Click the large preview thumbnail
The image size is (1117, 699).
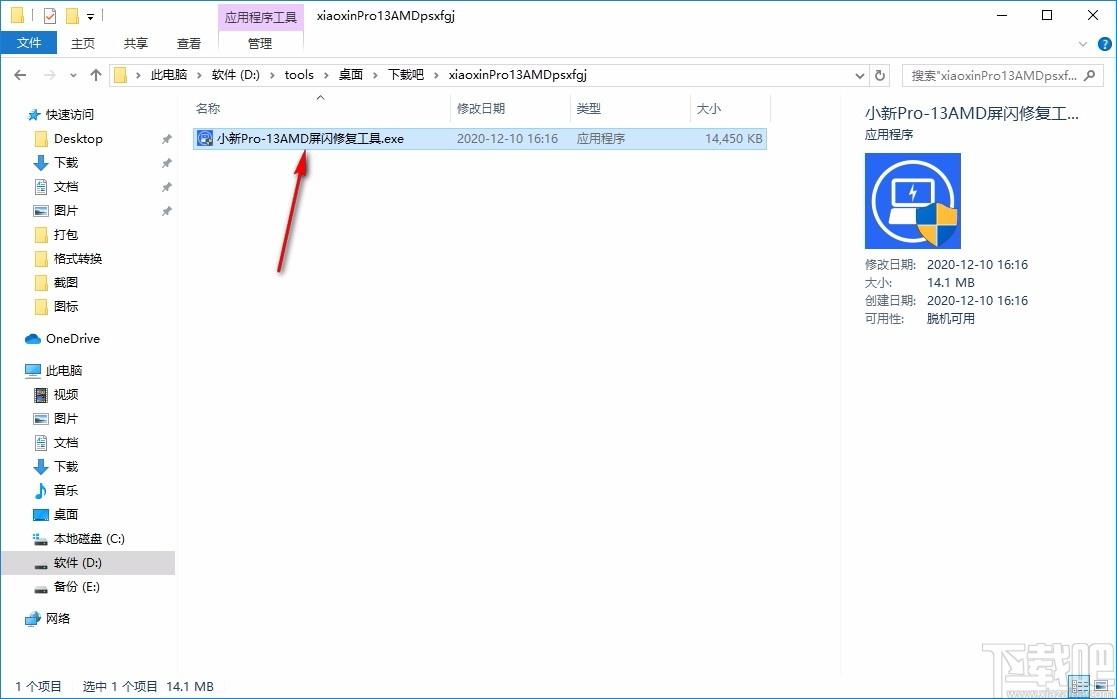[x=913, y=201]
